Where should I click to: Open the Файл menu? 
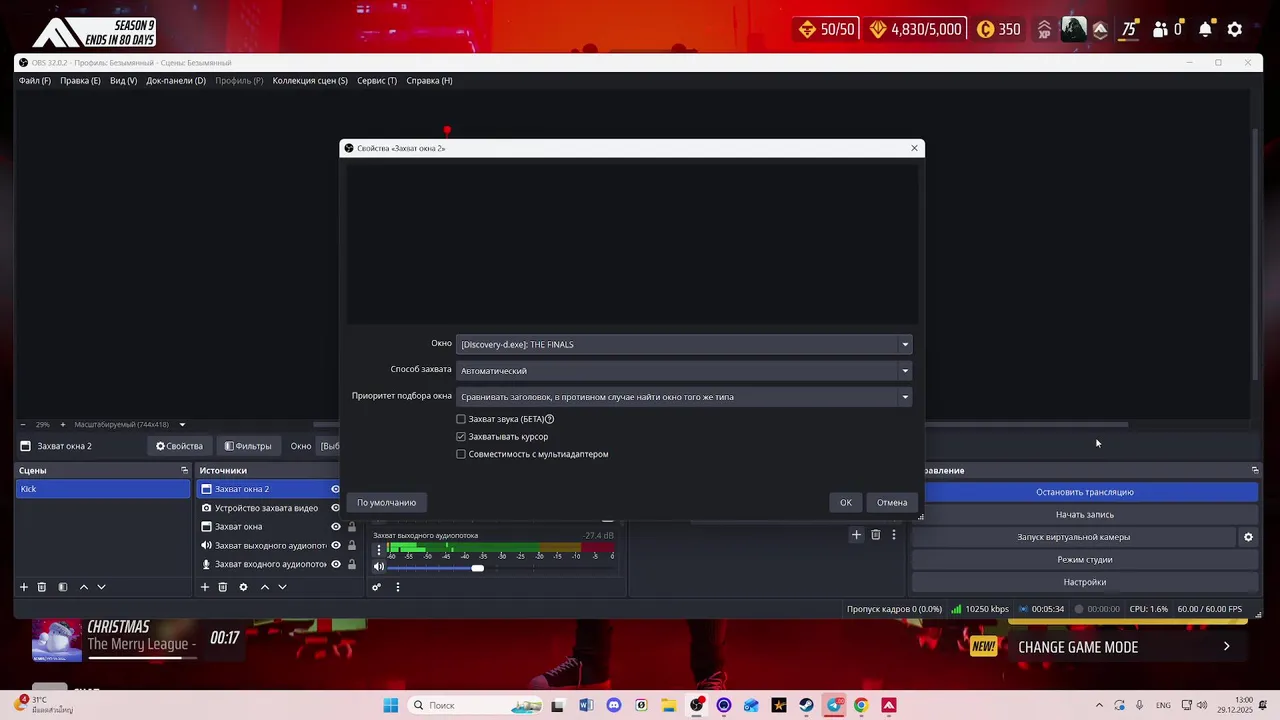(x=35, y=80)
